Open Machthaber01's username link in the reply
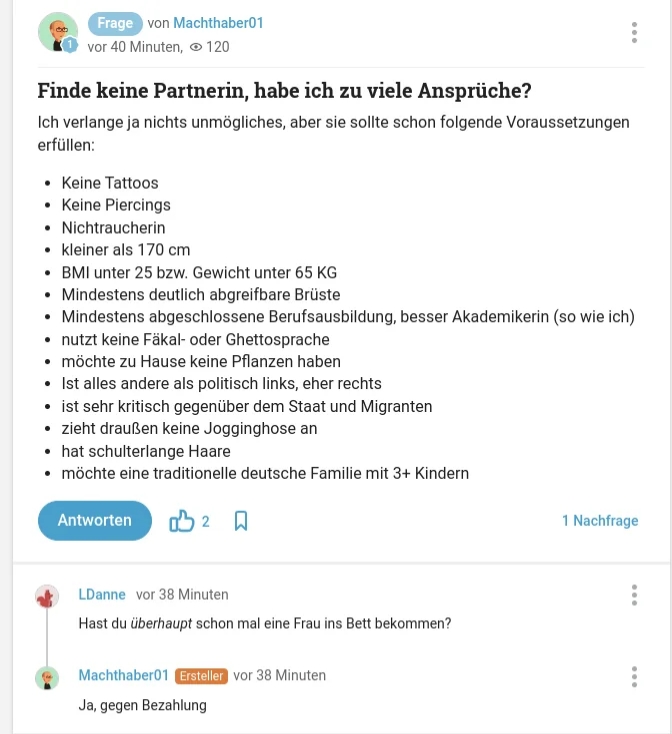Viewport: 672px width, 734px height. pyautogui.click(x=124, y=675)
